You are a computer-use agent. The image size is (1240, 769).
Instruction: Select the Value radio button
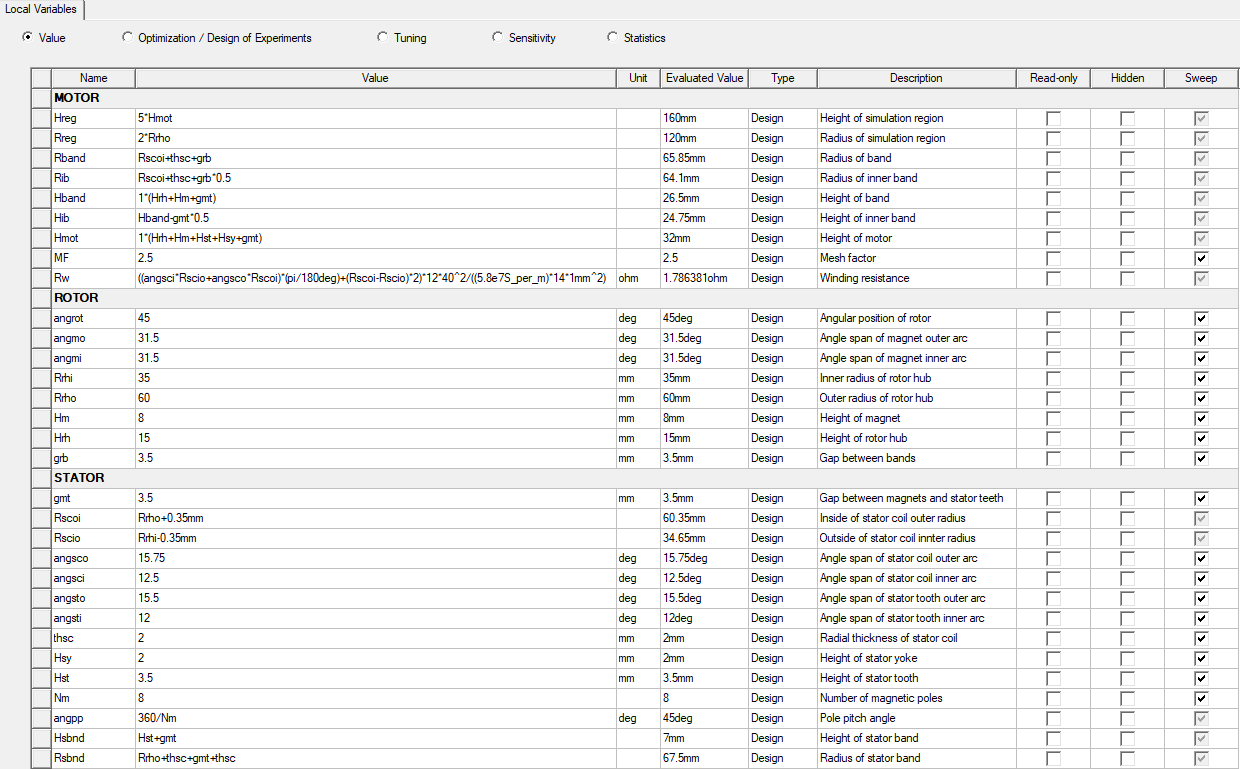pyautogui.click(x=27, y=38)
